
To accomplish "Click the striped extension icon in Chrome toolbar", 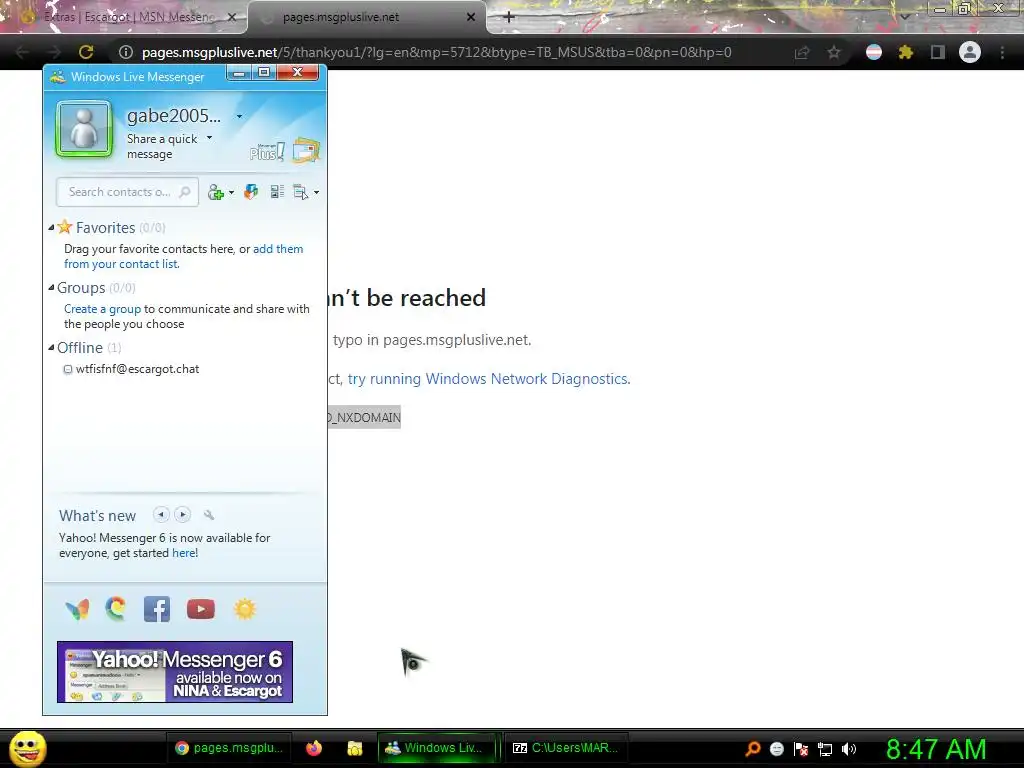I will point(874,52).
